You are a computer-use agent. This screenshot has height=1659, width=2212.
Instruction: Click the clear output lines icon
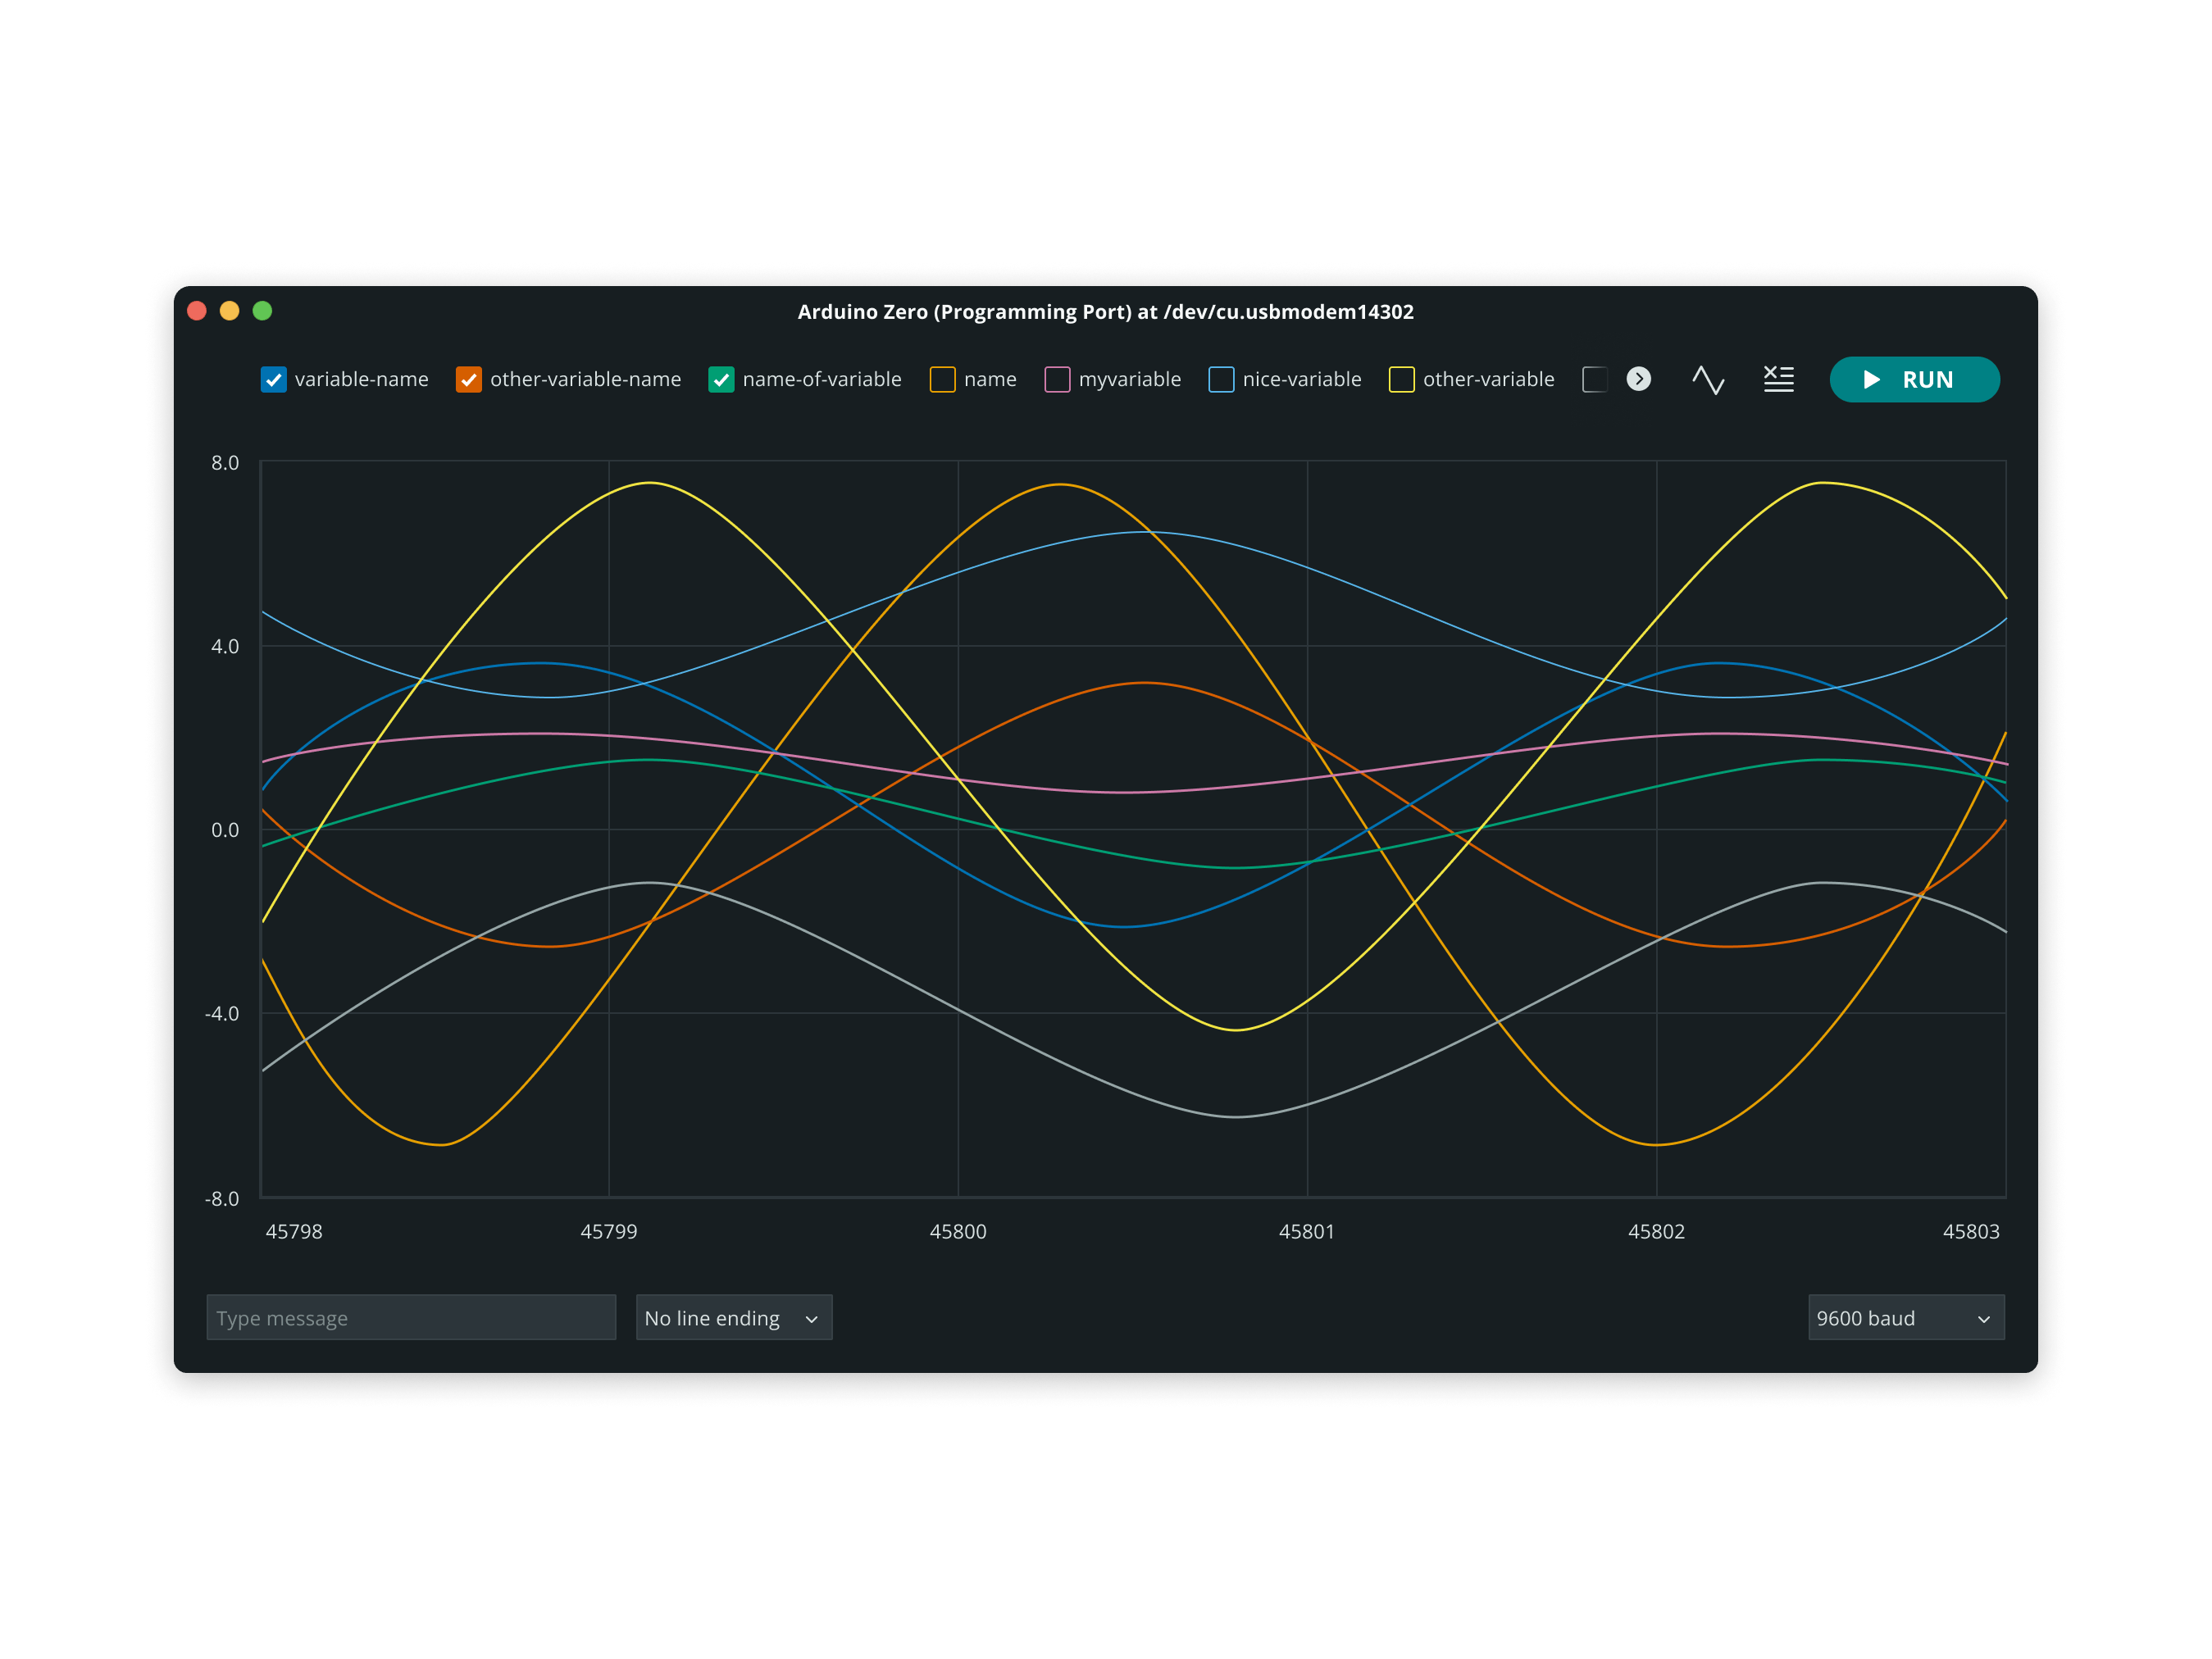1778,379
